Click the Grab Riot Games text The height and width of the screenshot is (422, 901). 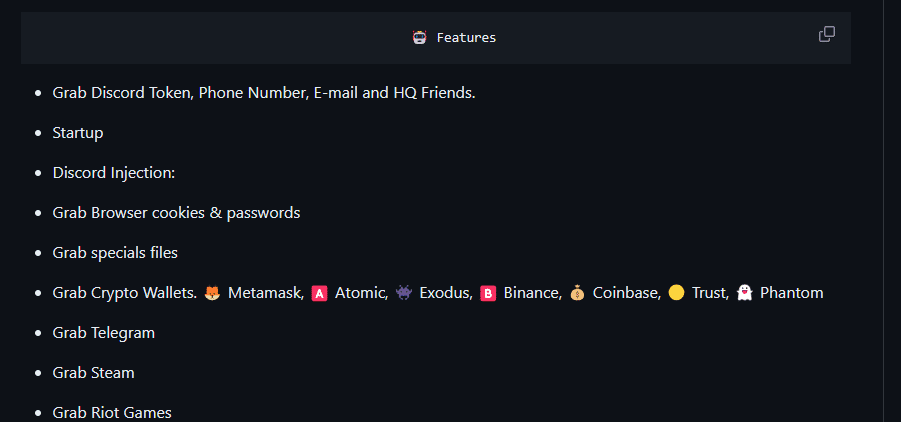click(112, 412)
